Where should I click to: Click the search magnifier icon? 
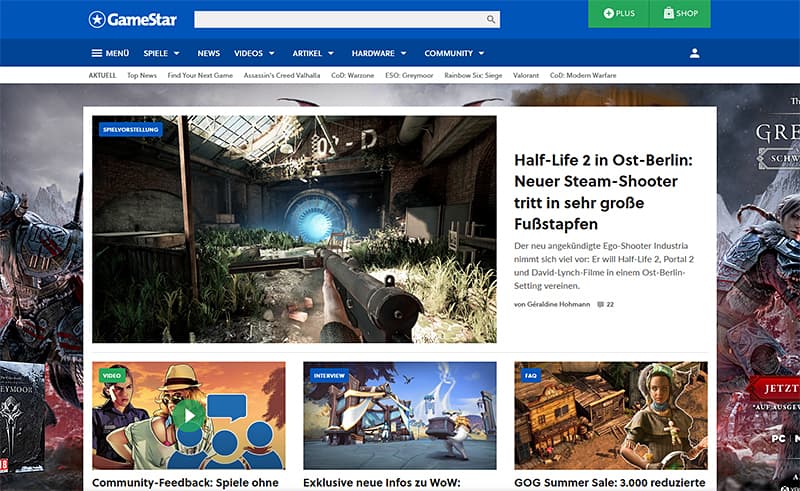490,19
